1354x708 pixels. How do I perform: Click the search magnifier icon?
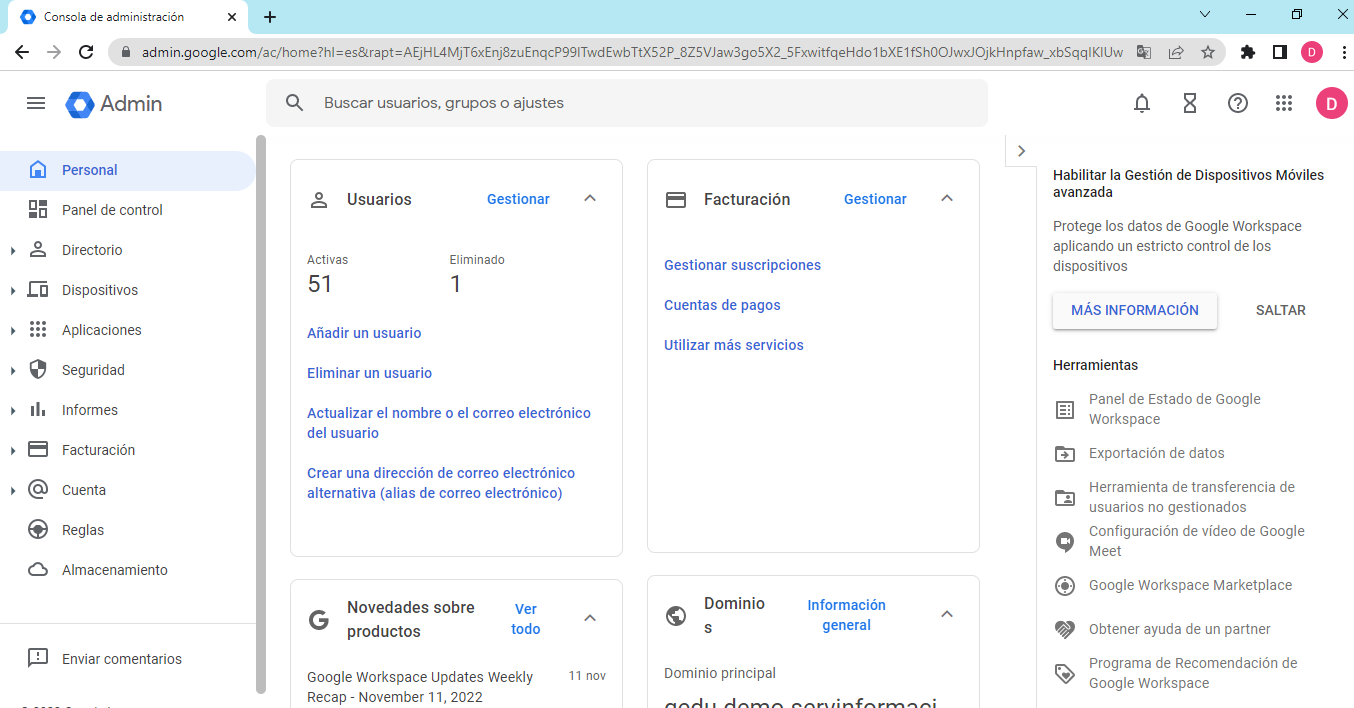tap(294, 103)
